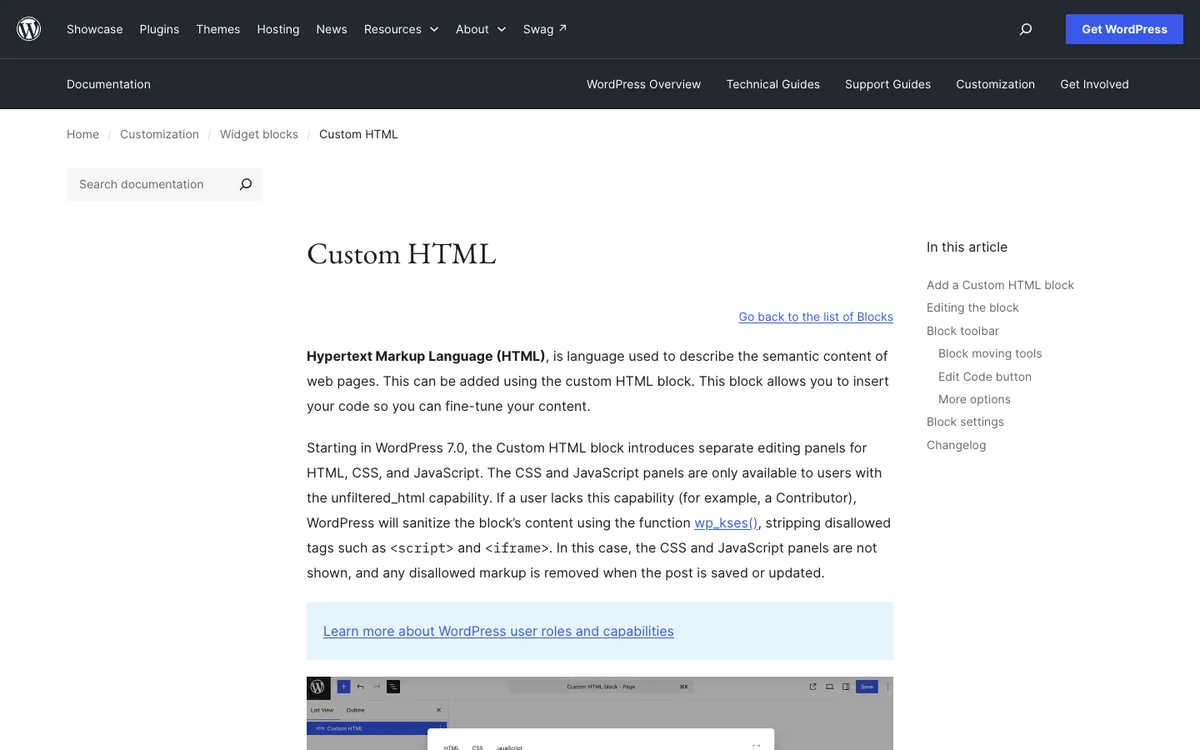Open the News section
The width and height of the screenshot is (1200, 750).
(332, 29)
